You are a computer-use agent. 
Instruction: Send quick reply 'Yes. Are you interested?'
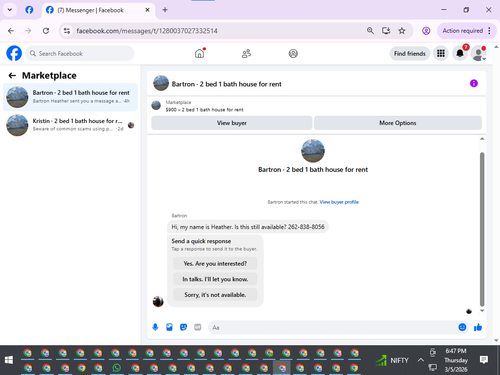point(215,263)
